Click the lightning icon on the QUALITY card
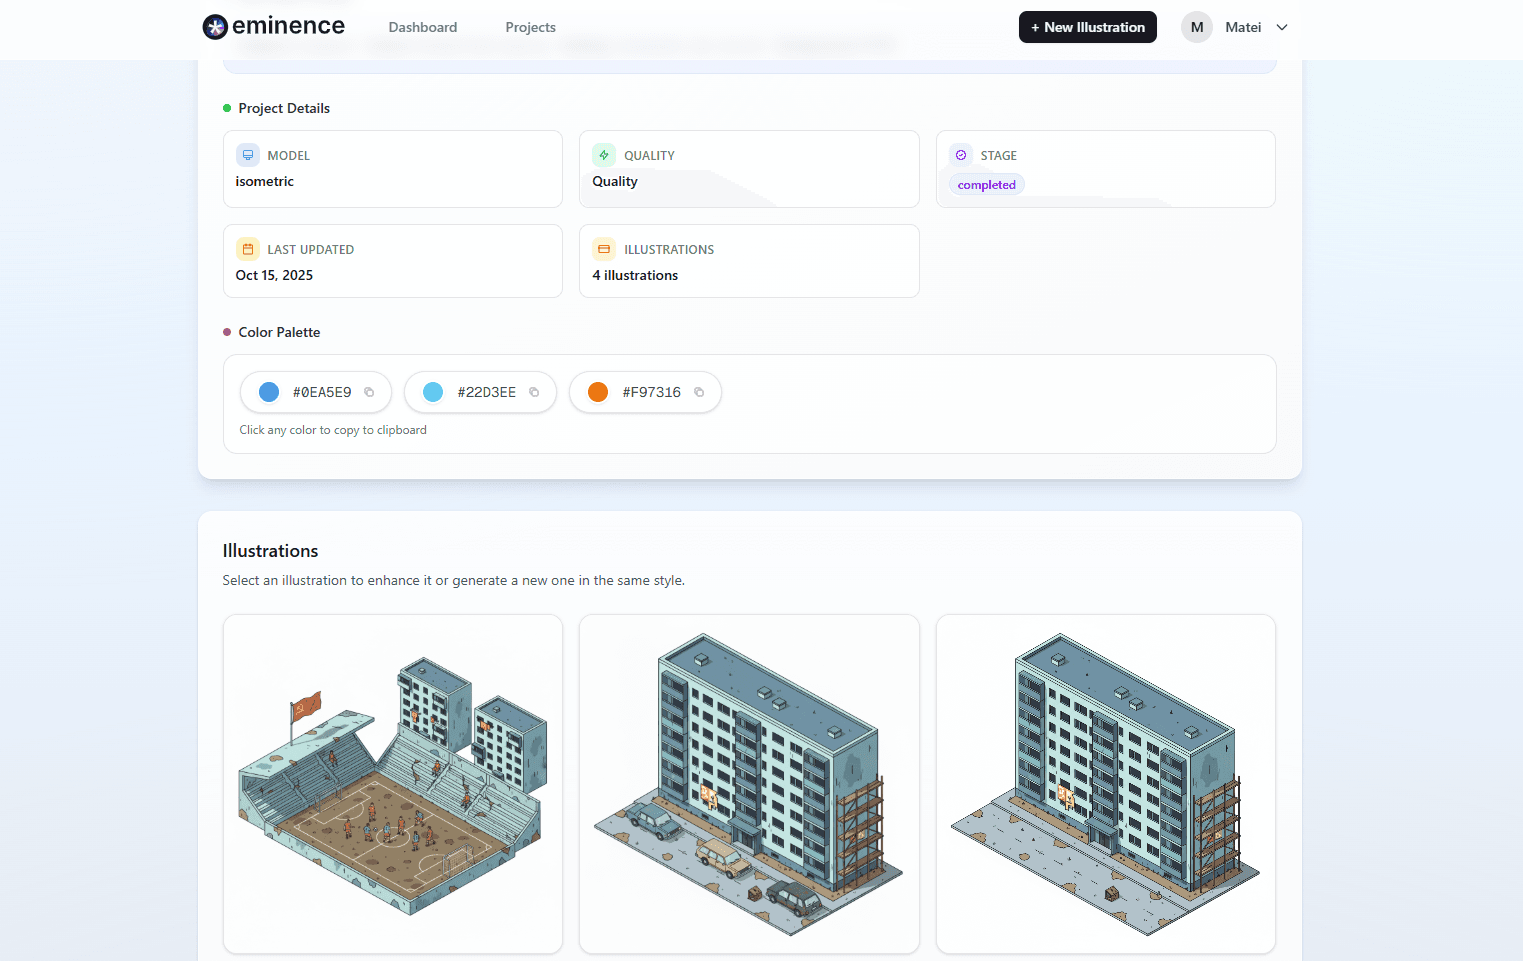 pos(604,154)
